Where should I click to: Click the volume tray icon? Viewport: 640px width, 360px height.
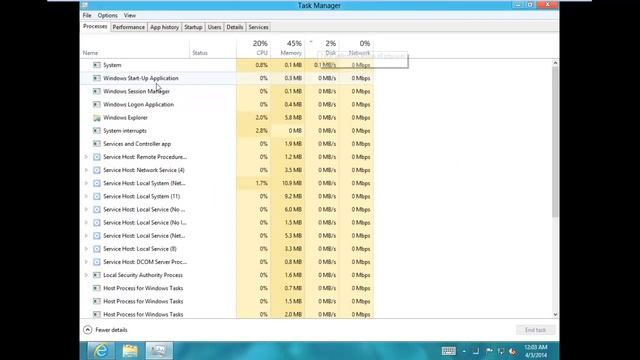(x=513, y=351)
